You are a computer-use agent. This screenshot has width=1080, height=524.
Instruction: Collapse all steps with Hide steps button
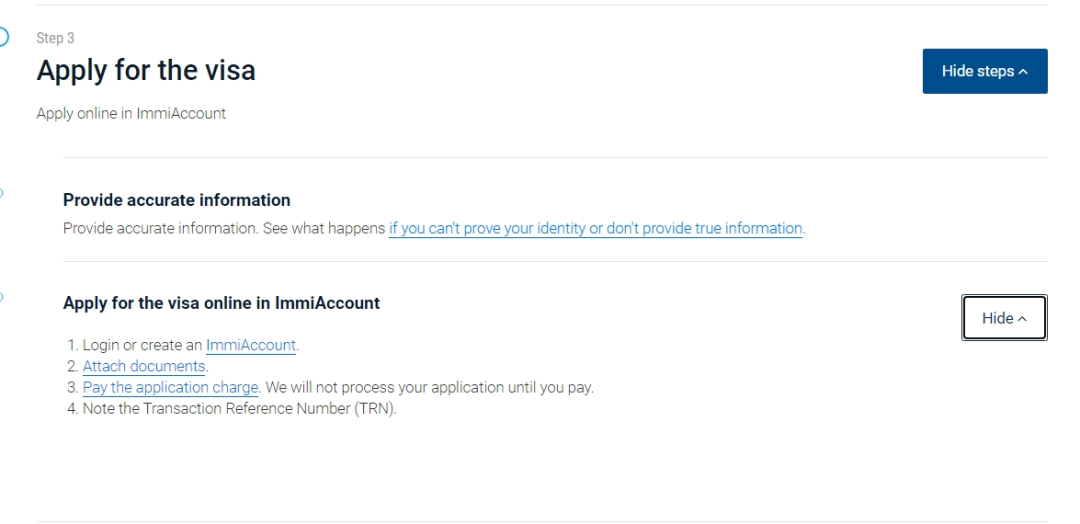pos(984,71)
